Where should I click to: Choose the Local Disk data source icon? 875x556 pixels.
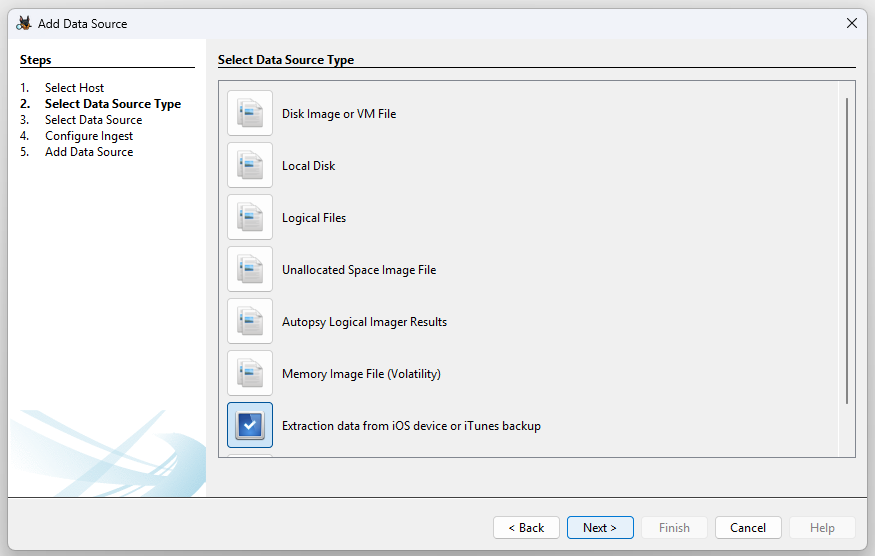pyautogui.click(x=250, y=165)
